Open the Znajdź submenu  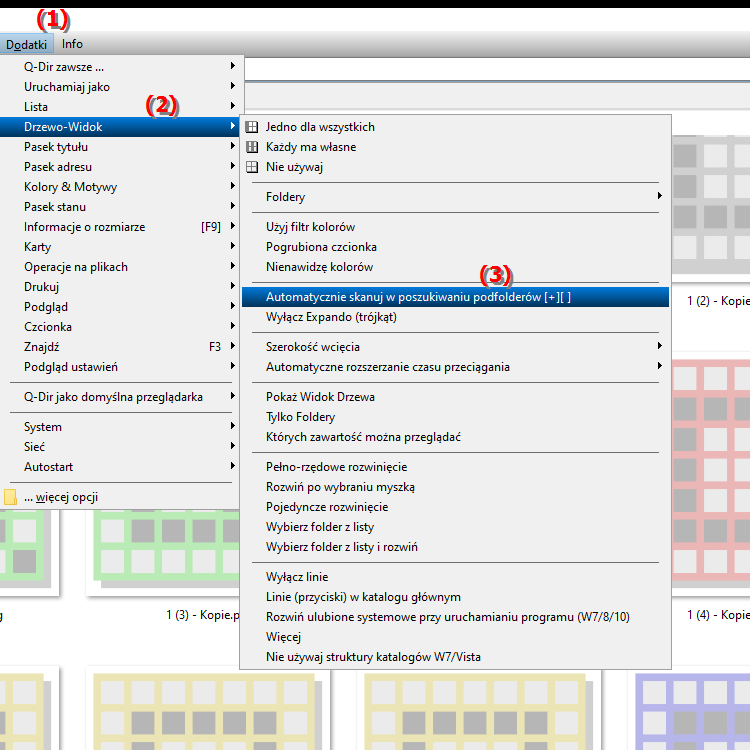[120, 347]
